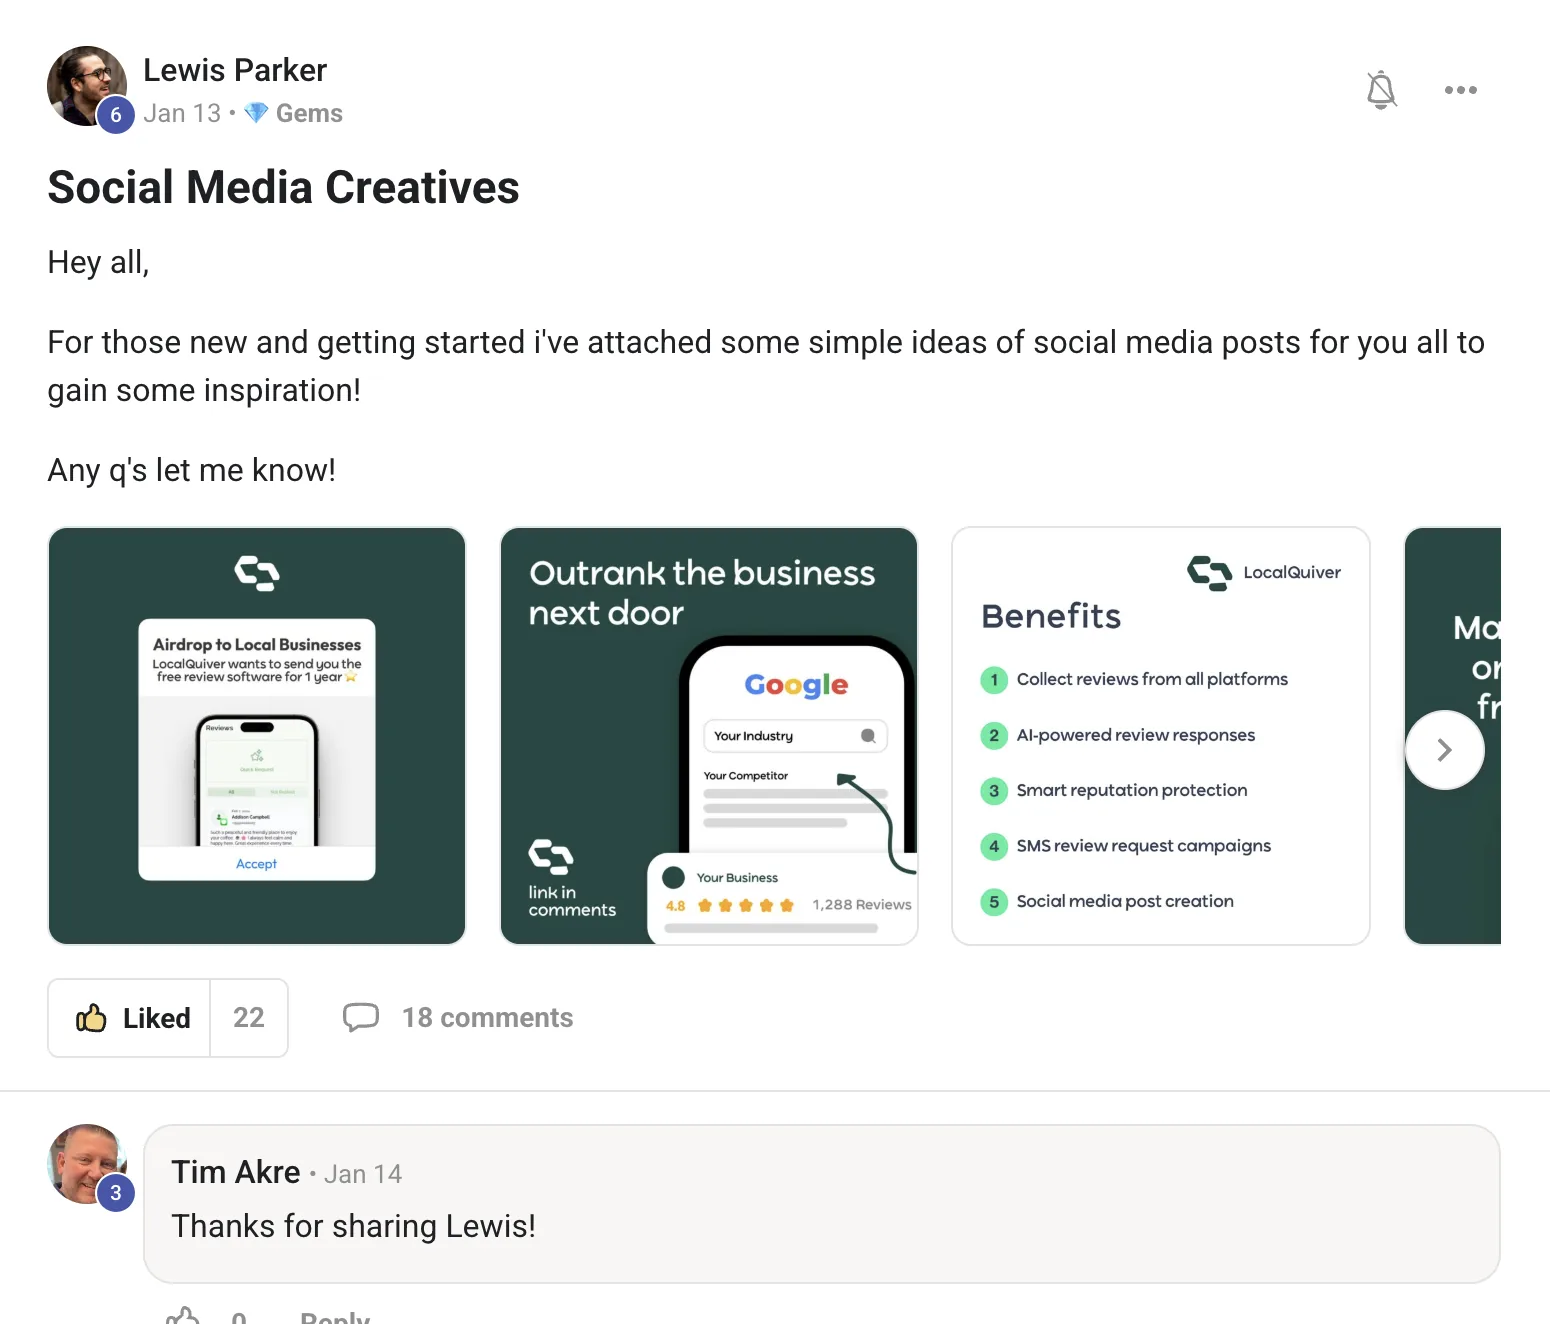
Task: Click the 'Any q's let me know!' text
Action: point(192,470)
